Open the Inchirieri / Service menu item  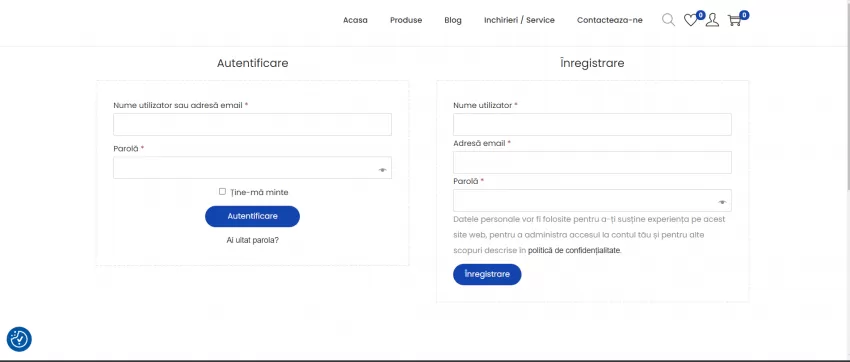(x=519, y=20)
